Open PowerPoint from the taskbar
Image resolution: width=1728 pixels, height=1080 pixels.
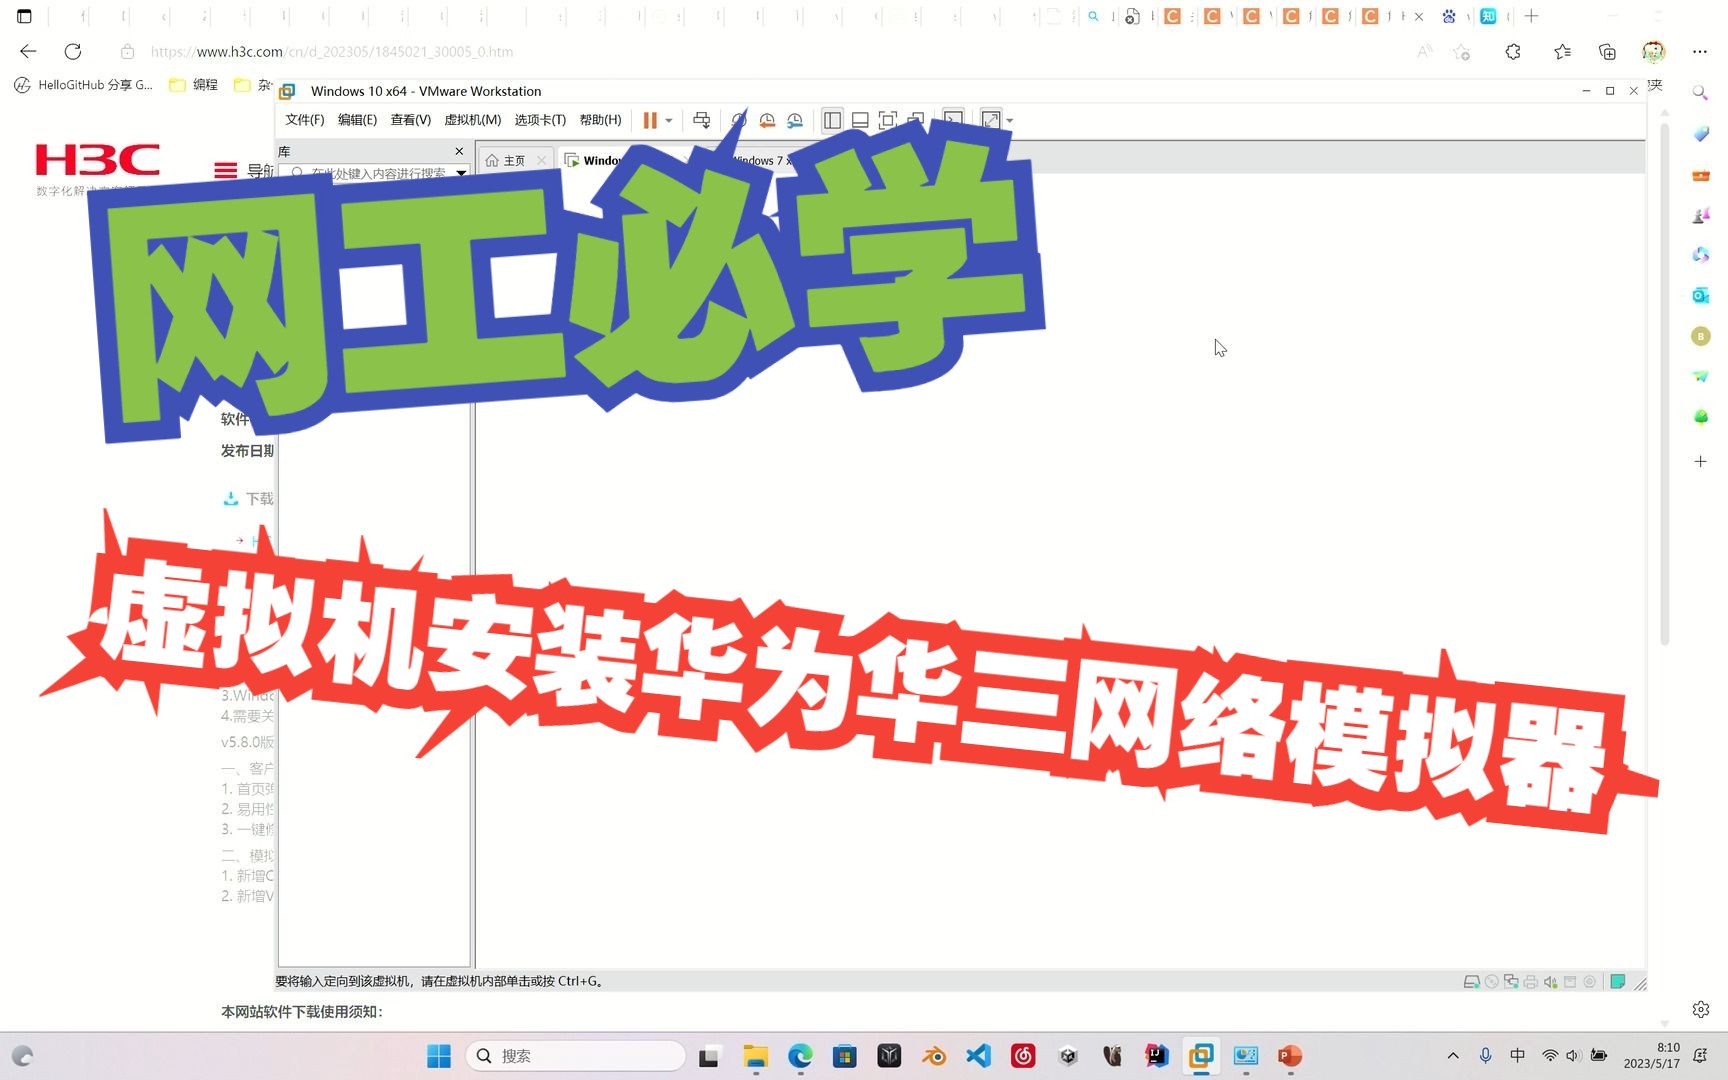[x=1290, y=1056]
